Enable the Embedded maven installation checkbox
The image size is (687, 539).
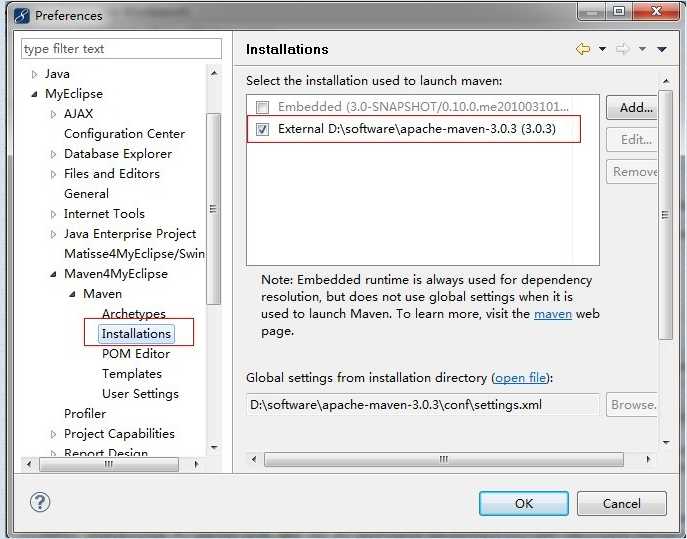(x=262, y=107)
